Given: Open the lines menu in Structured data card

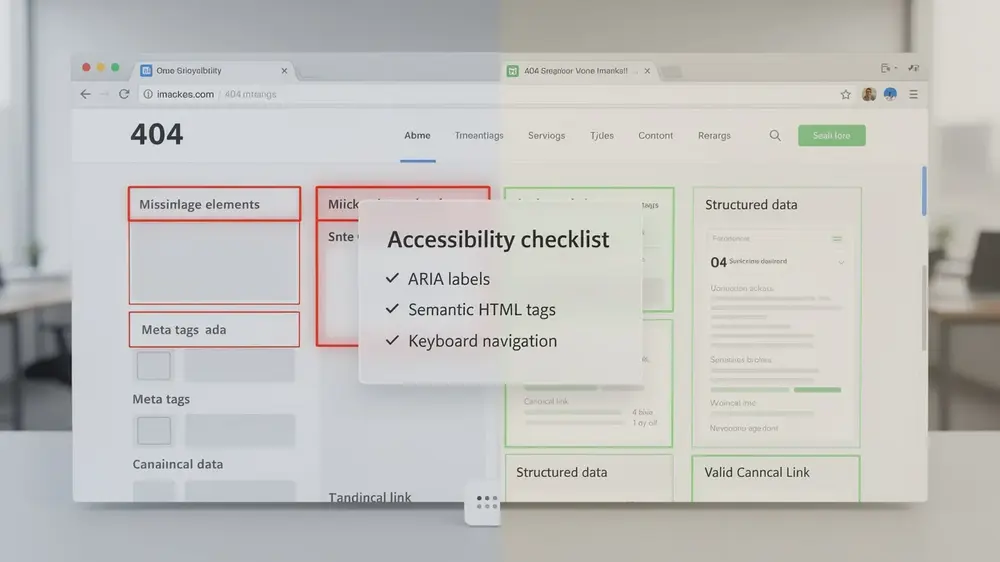Looking at the screenshot, I should point(837,239).
